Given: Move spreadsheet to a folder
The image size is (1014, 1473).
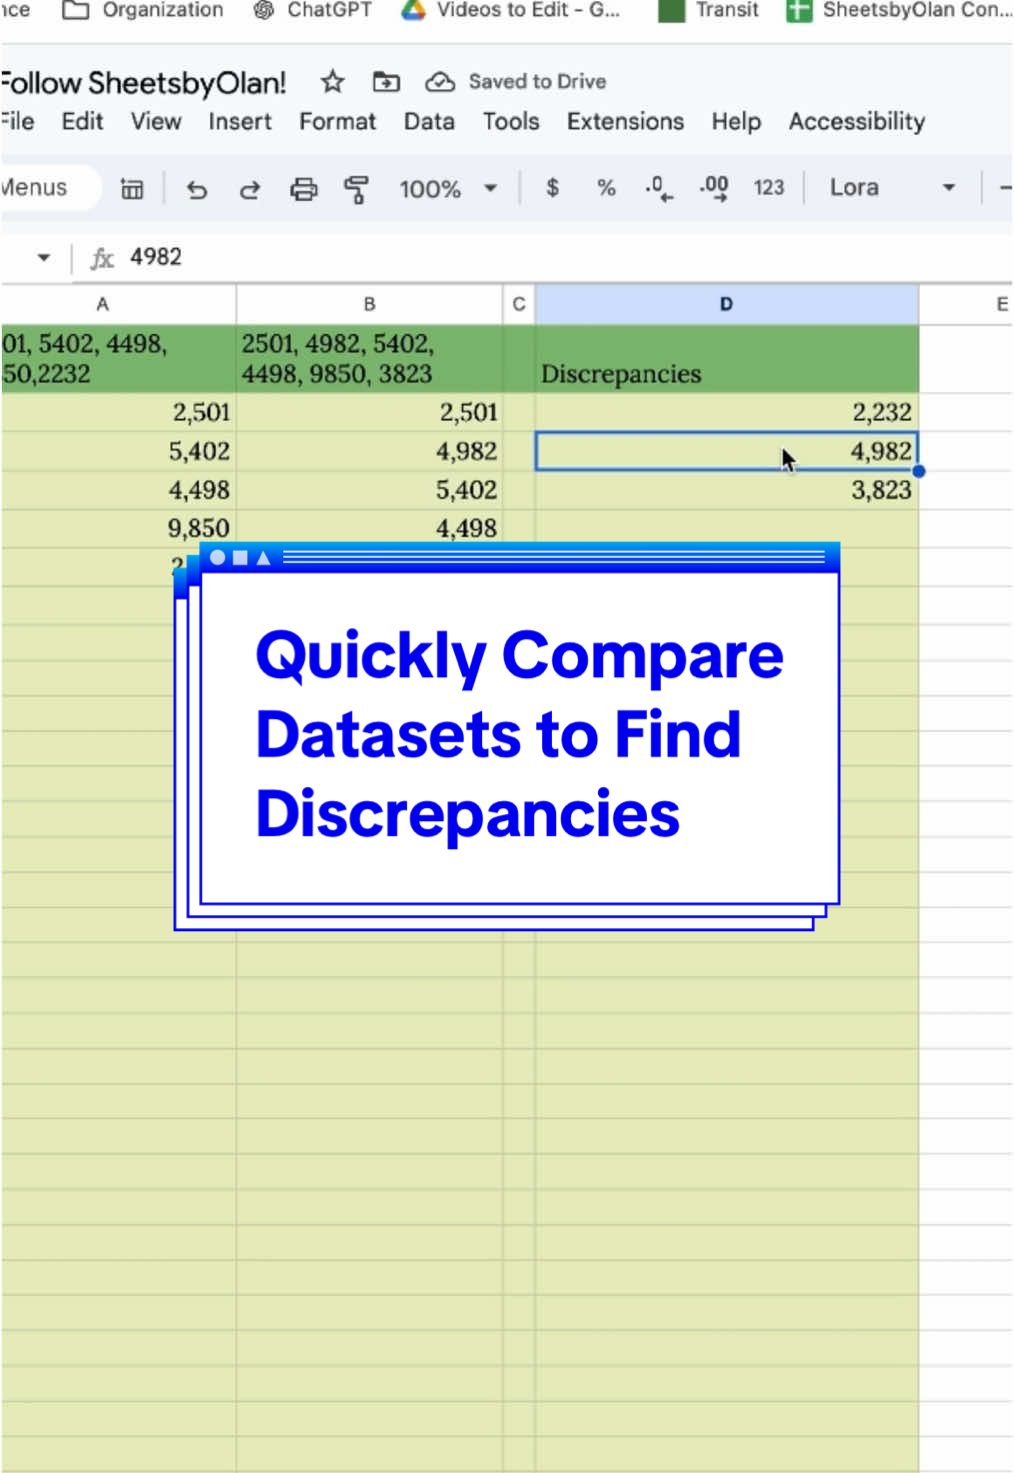Looking at the screenshot, I should click(385, 82).
